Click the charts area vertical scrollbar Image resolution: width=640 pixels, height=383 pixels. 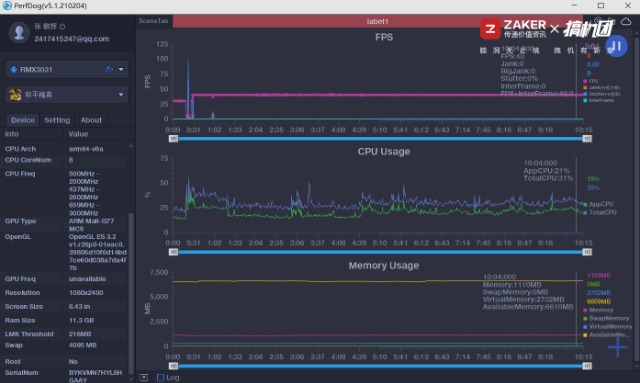click(636, 200)
